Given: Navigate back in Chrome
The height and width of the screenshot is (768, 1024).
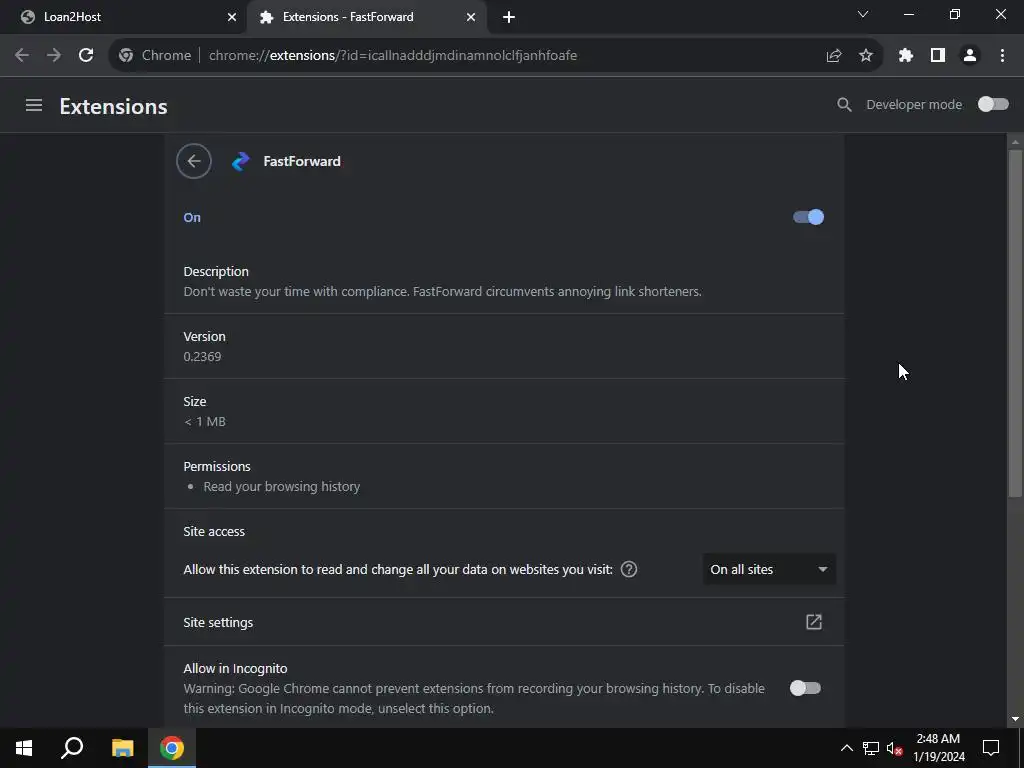Looking at the screenshot, I should pyautogui.click(x=22, y=56).
